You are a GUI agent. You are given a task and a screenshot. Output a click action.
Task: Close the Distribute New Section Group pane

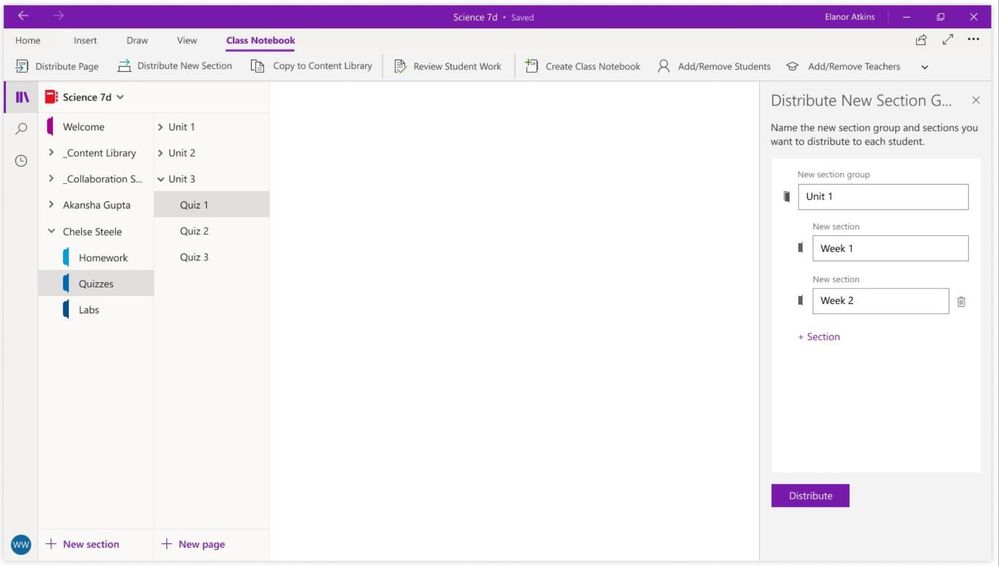point(975,100)
